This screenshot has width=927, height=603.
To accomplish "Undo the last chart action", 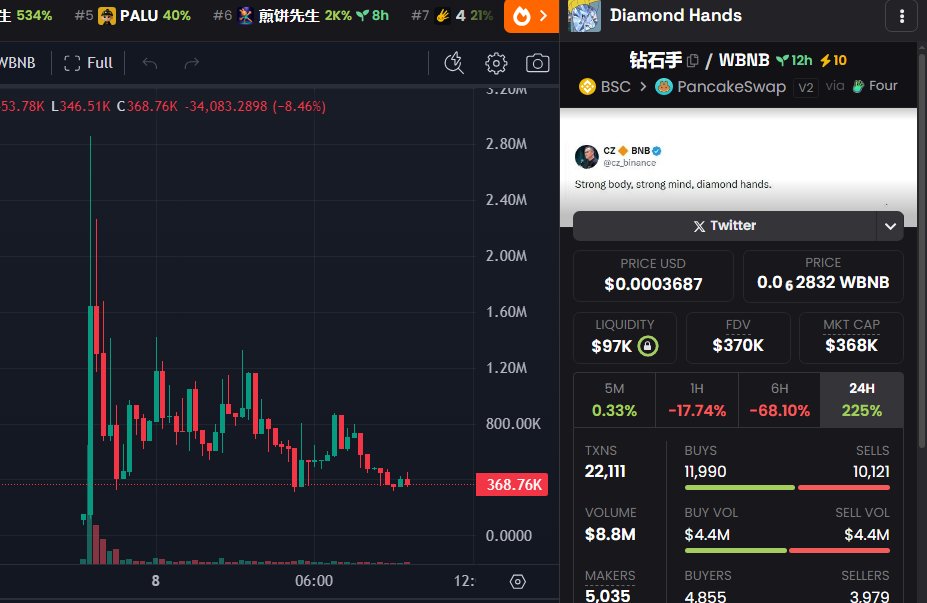I will point(150,63).
